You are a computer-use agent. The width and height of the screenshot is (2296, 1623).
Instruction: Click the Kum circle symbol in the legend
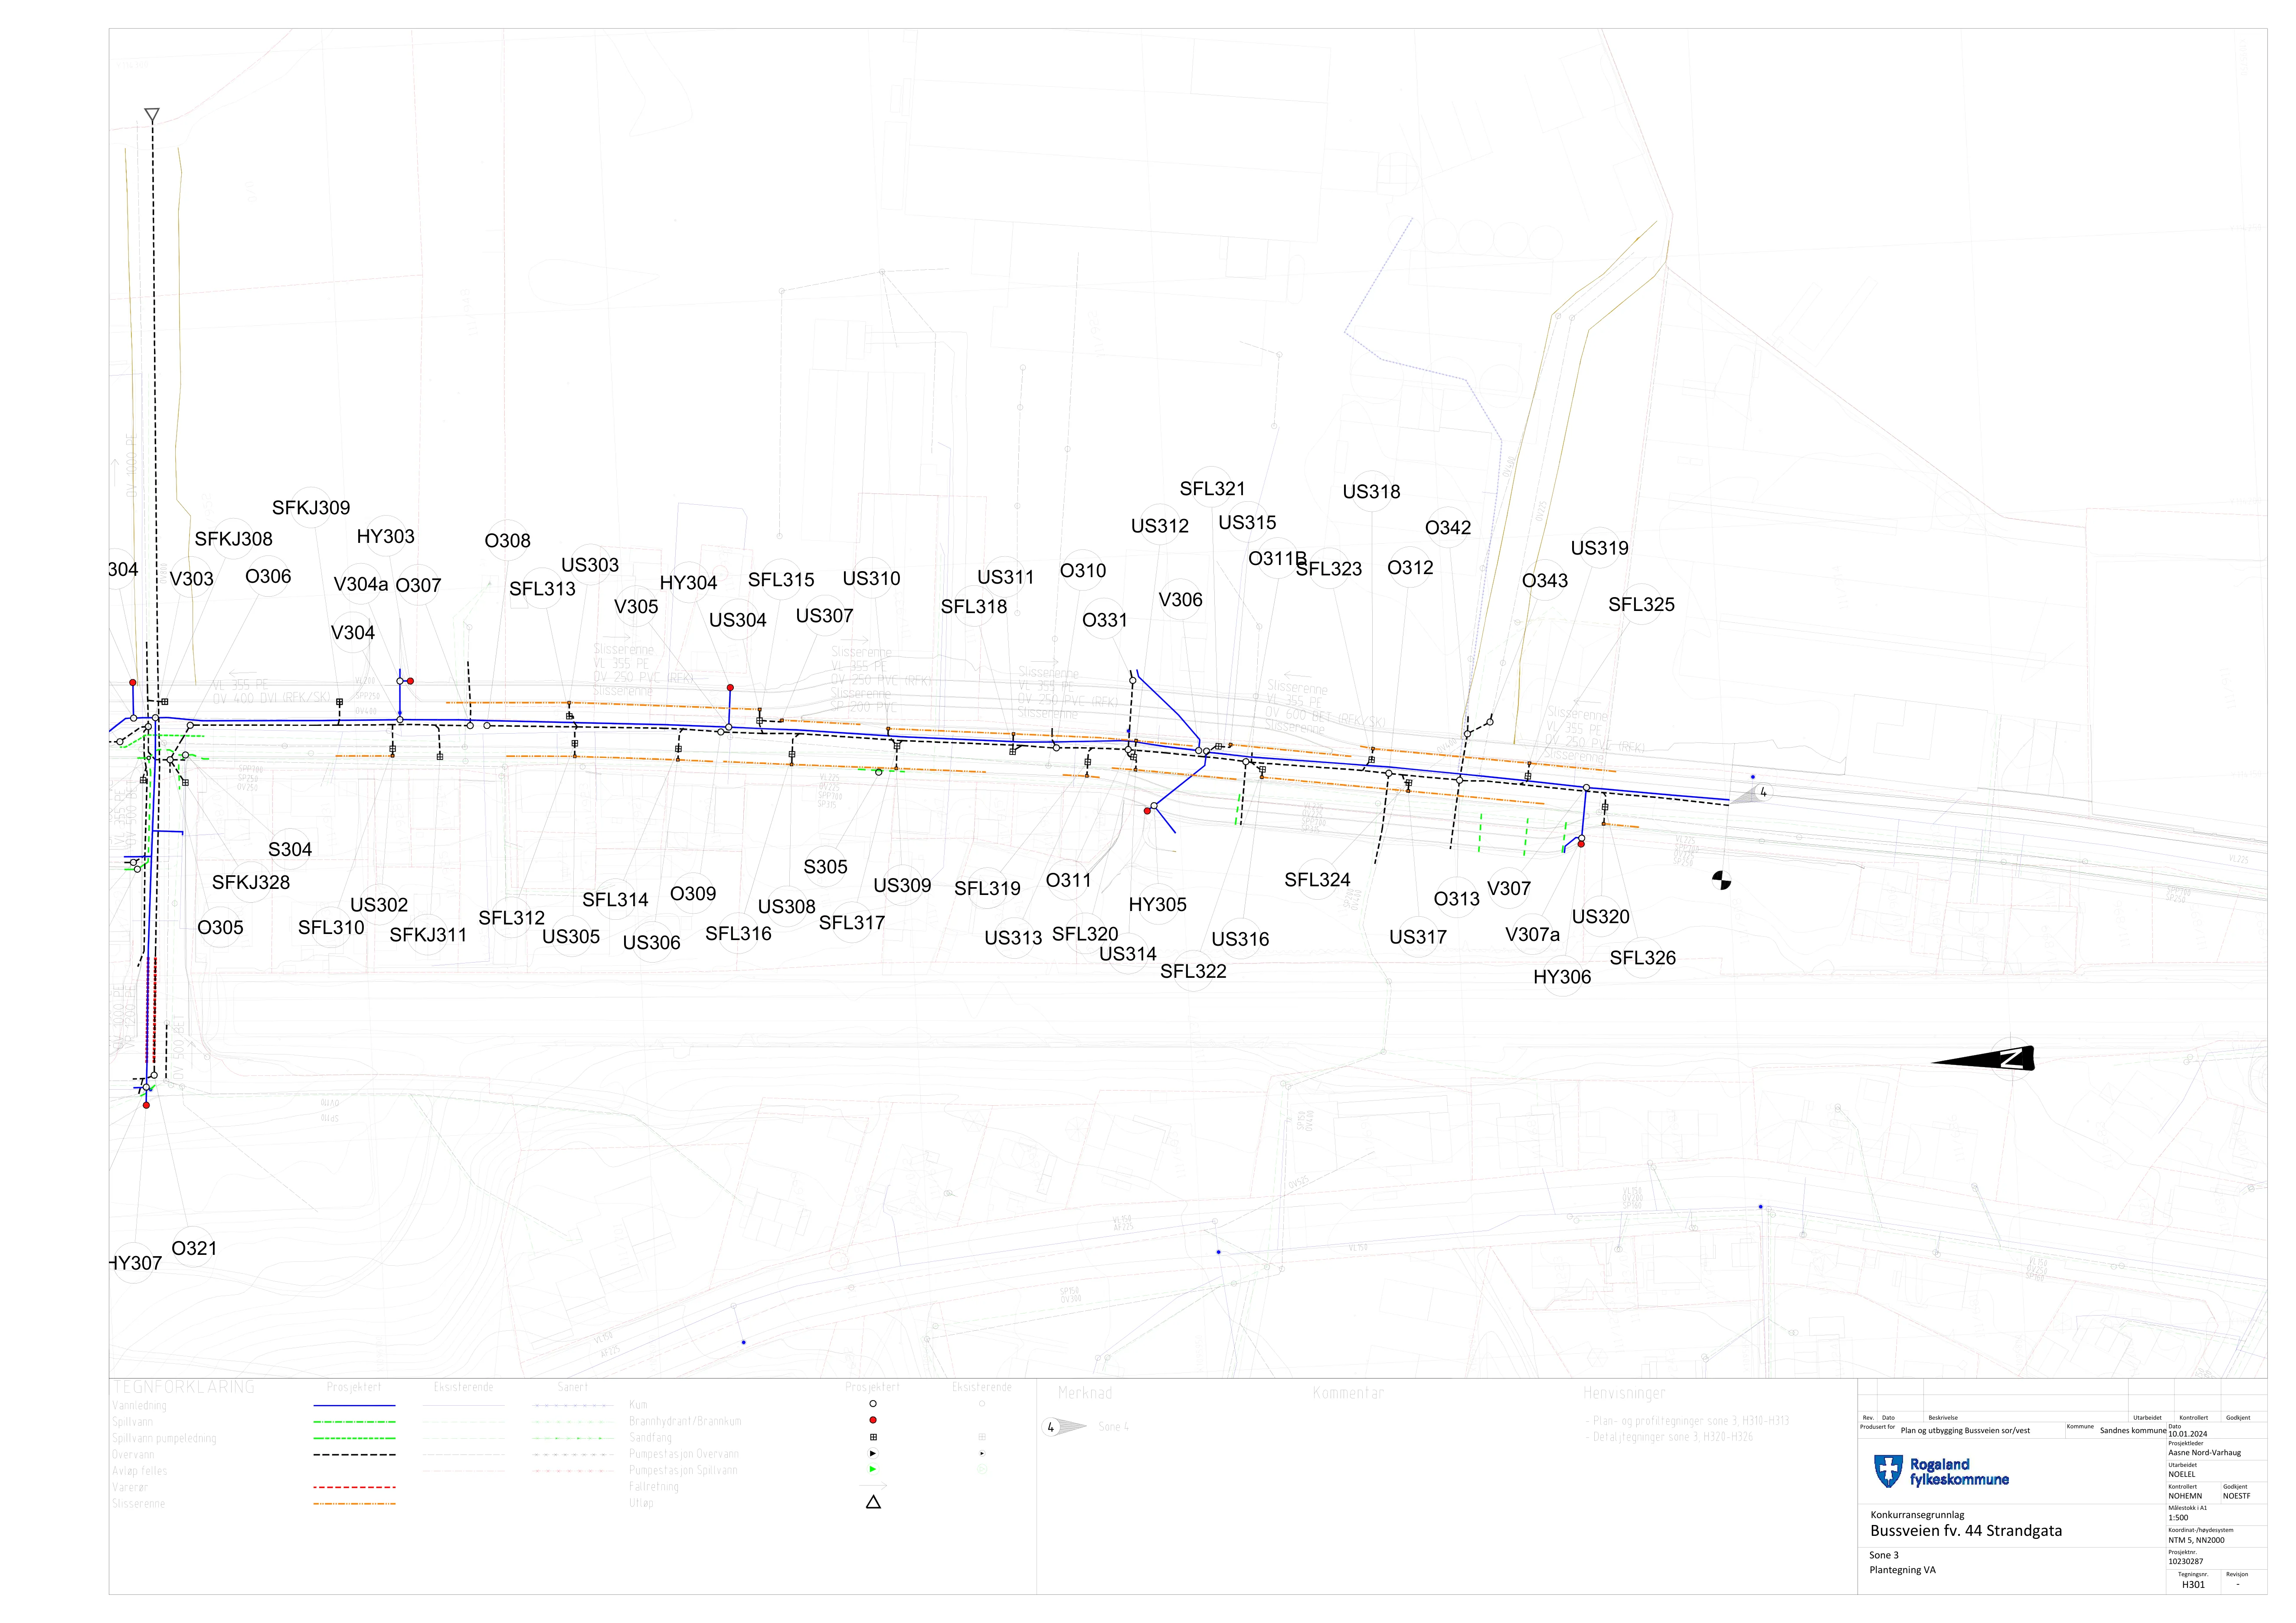tap(873, 1404)
